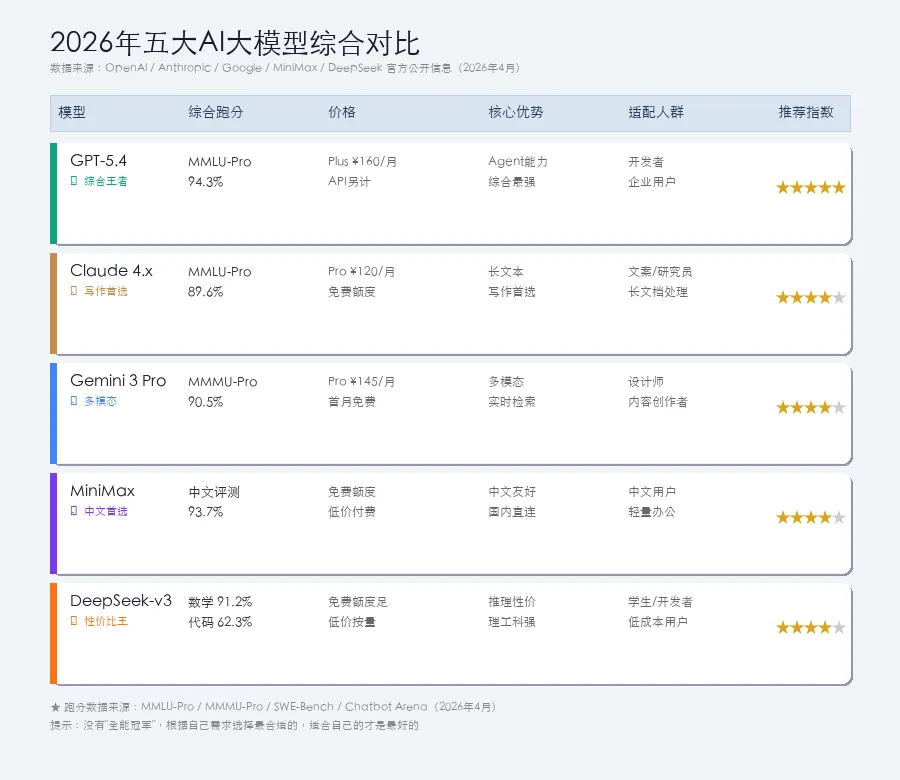Click the green color bar beside GPT-5.4
Viewport: 900px width, 780px height.
(53, 194)
